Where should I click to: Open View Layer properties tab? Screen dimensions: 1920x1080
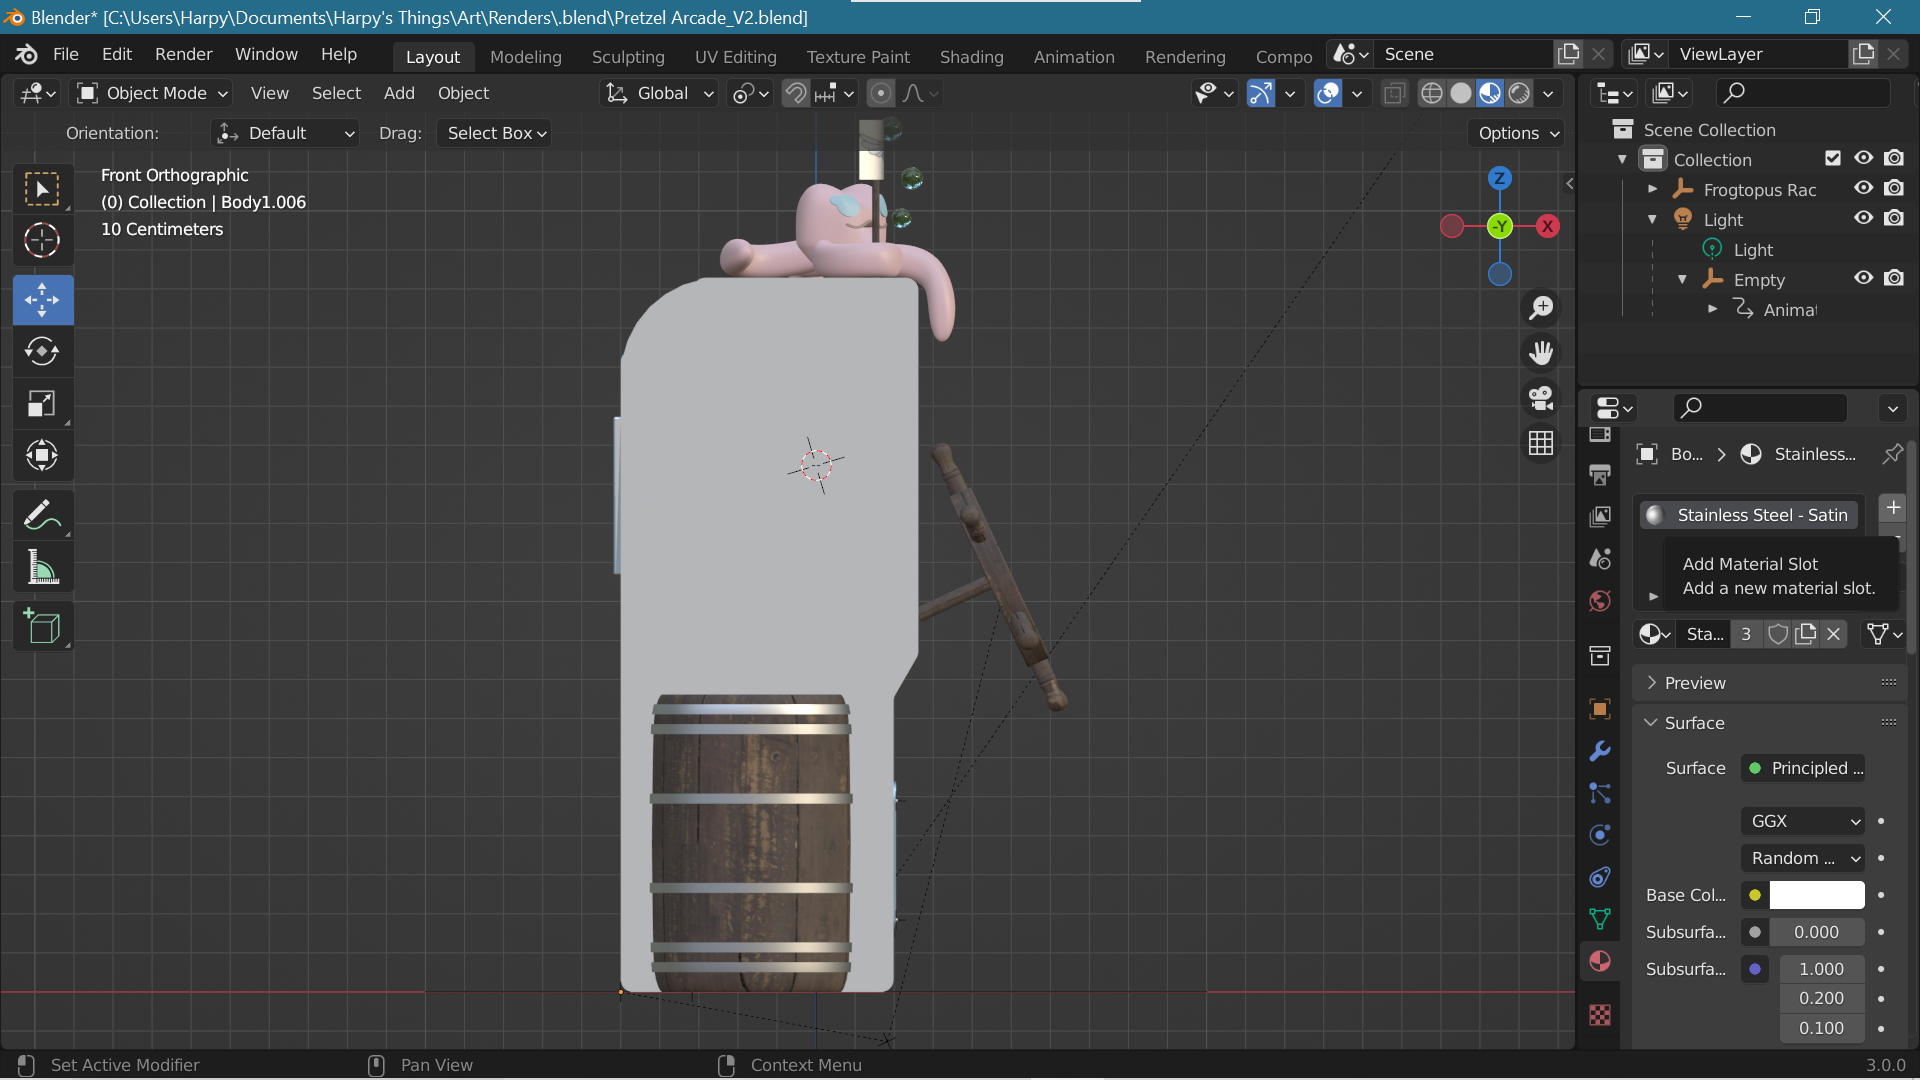coord(1600,516)
